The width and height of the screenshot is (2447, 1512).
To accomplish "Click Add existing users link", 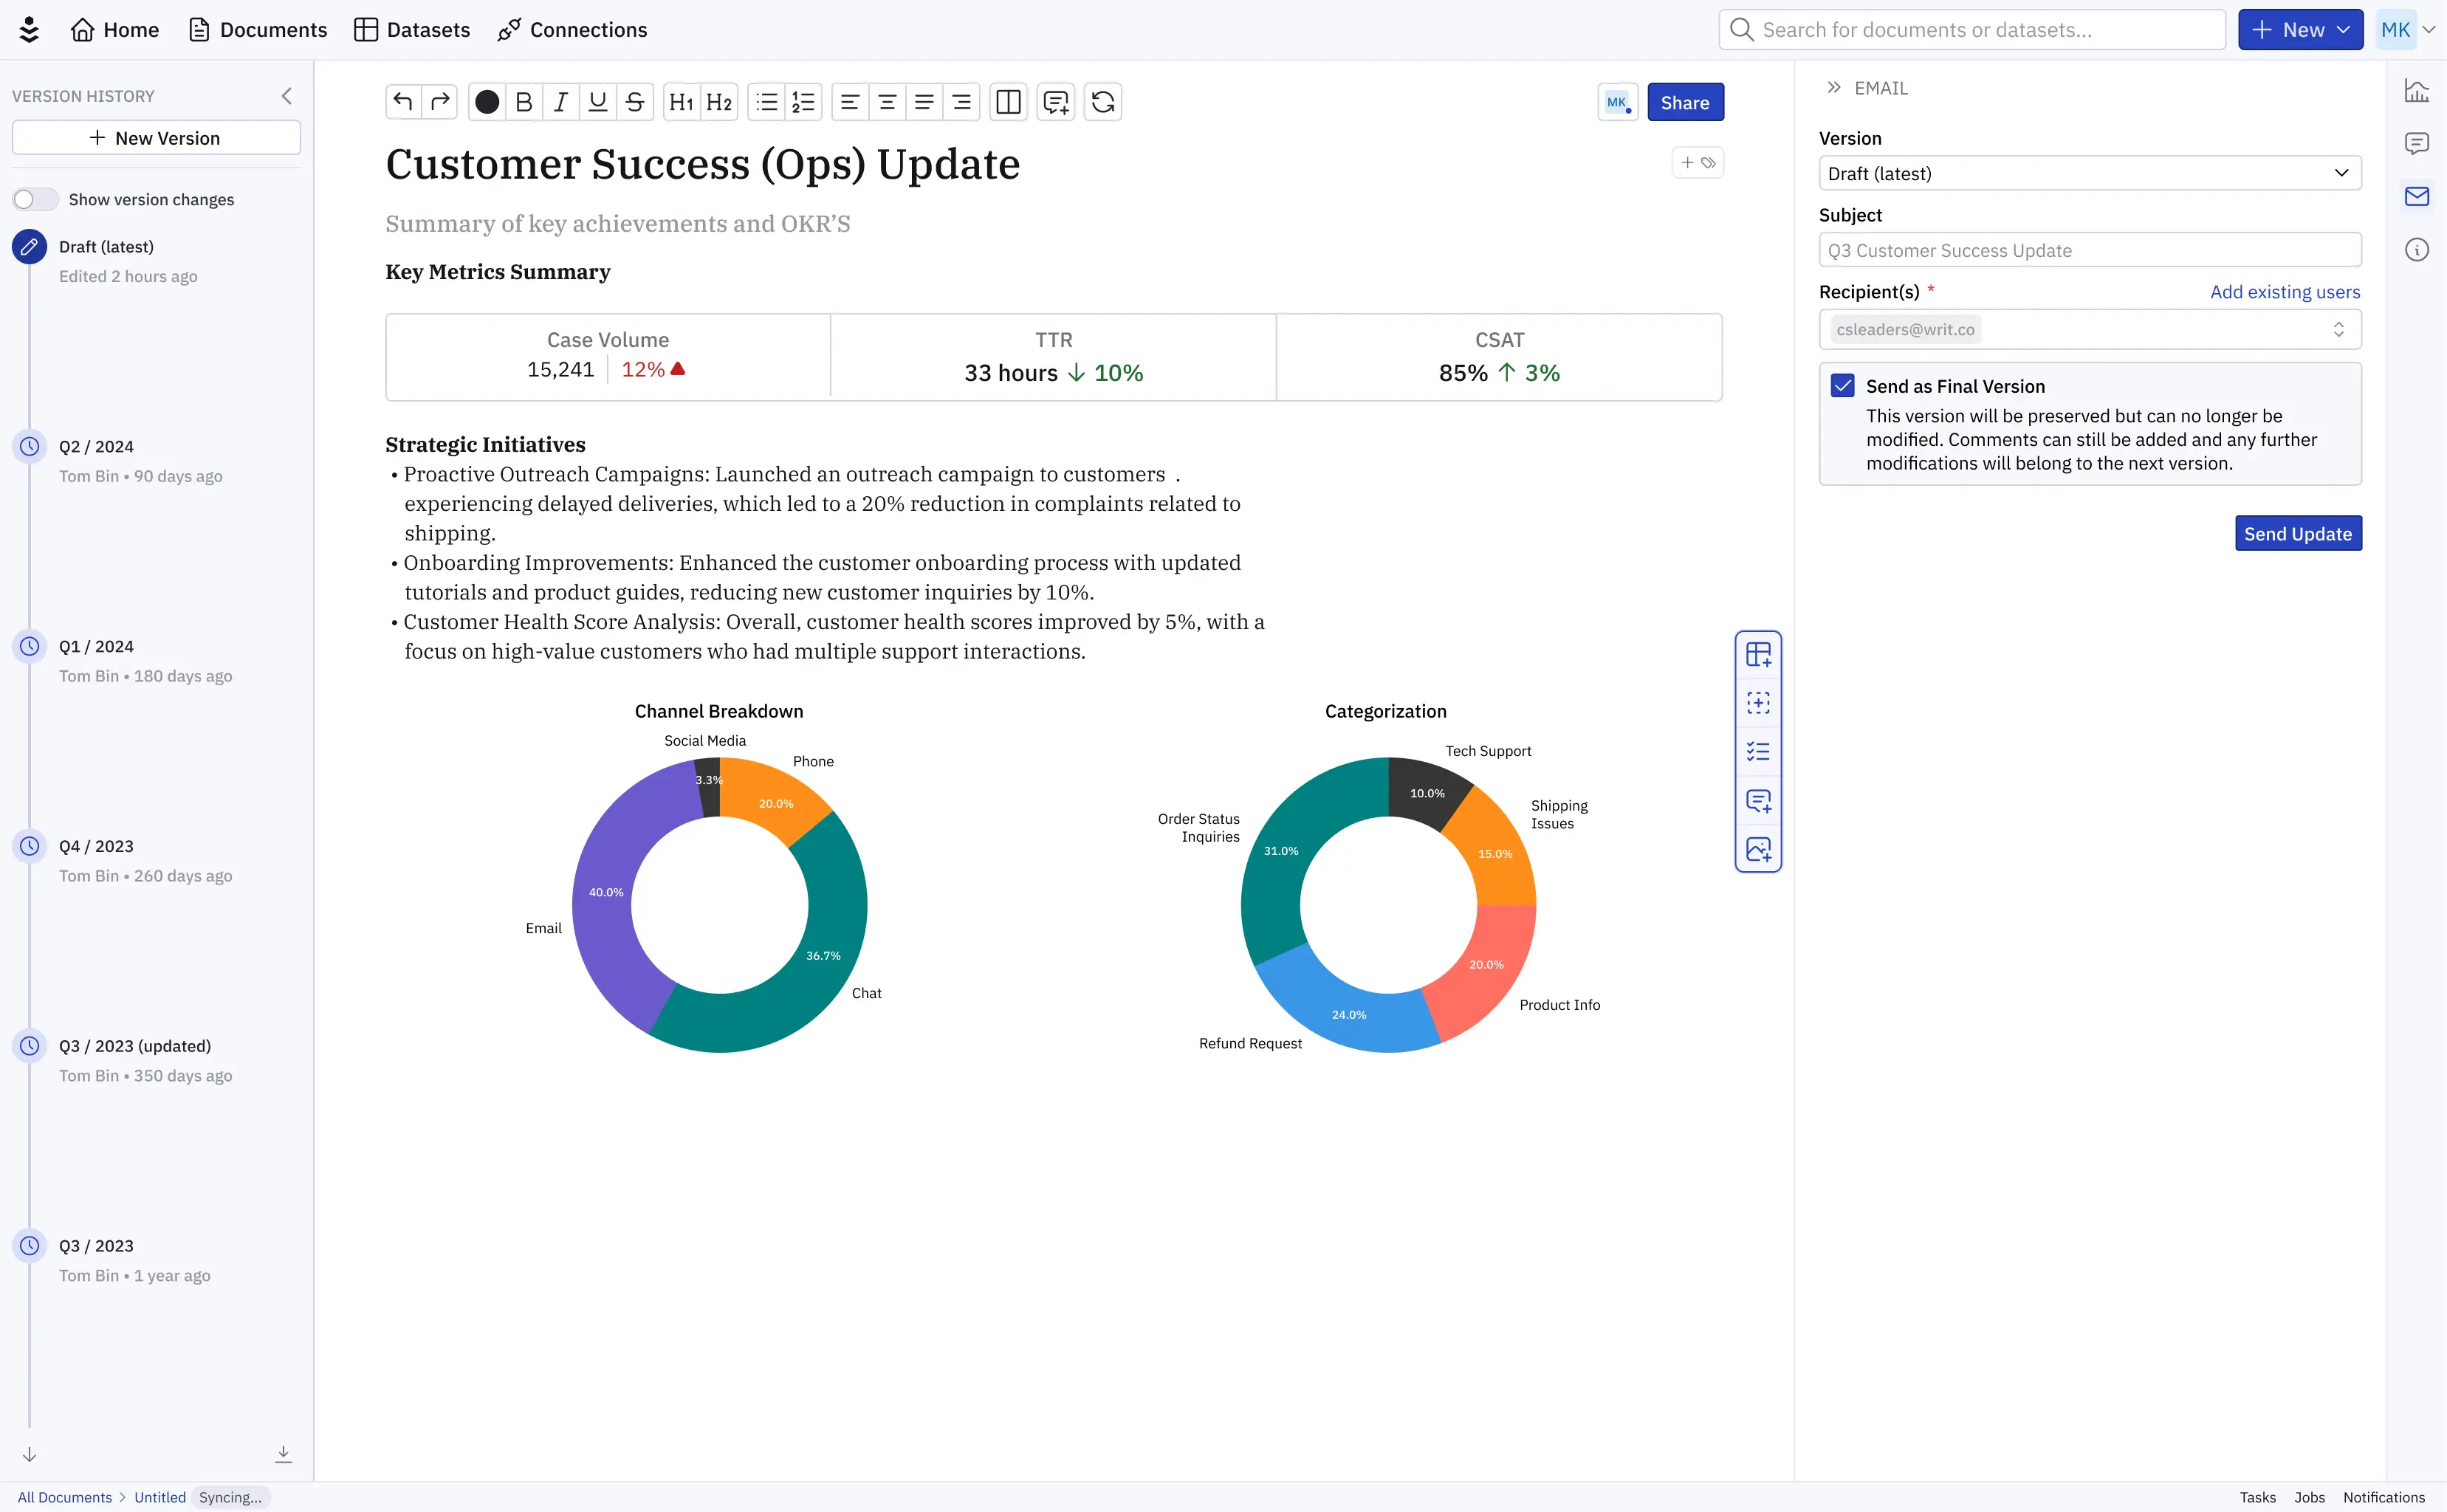I will 2285,291.
